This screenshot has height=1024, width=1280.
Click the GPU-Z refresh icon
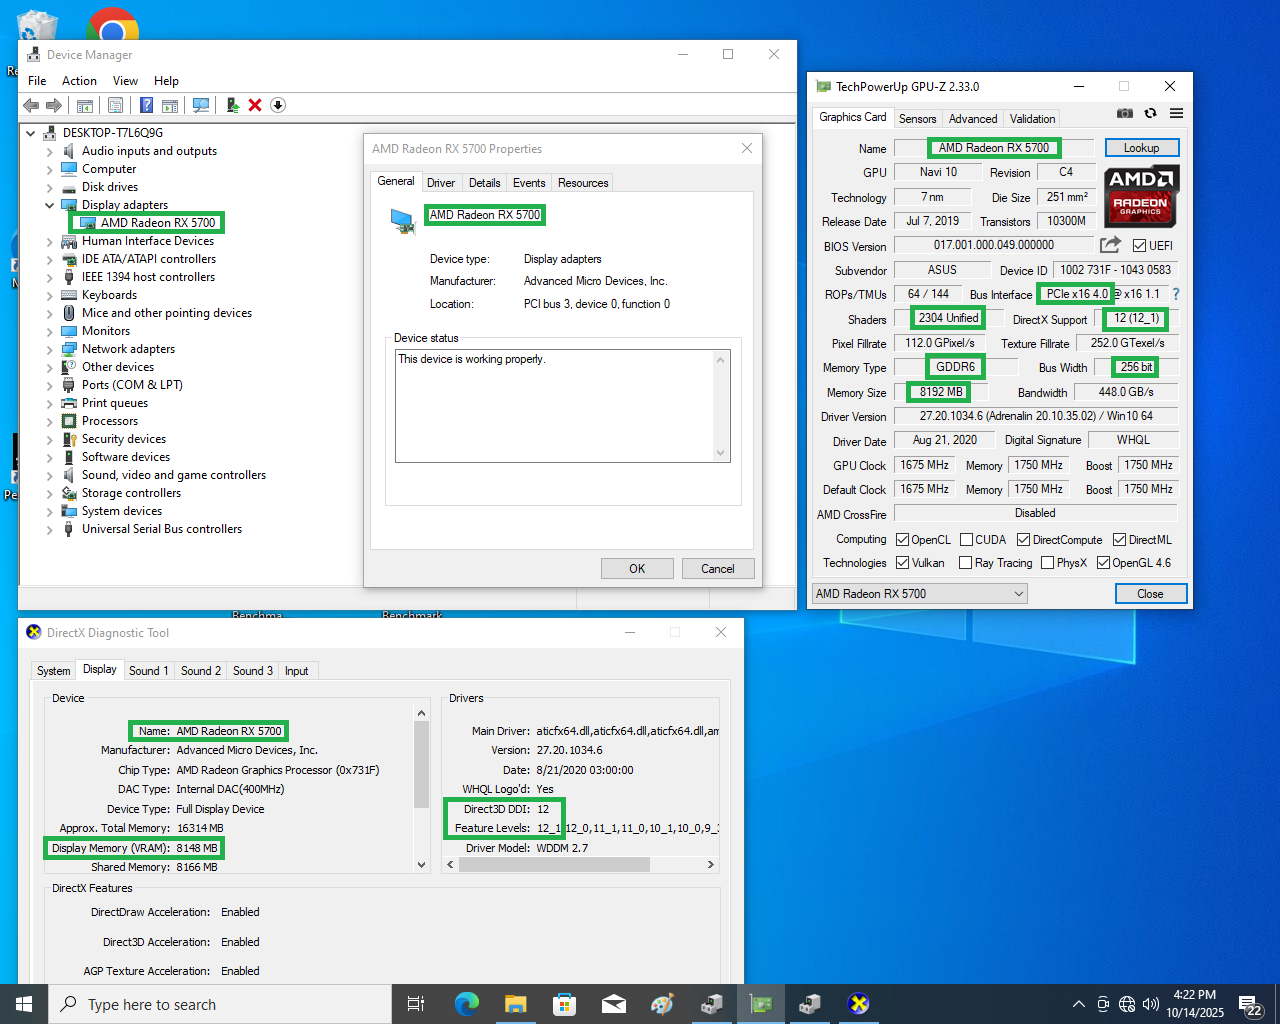(x=1151, y=114)
